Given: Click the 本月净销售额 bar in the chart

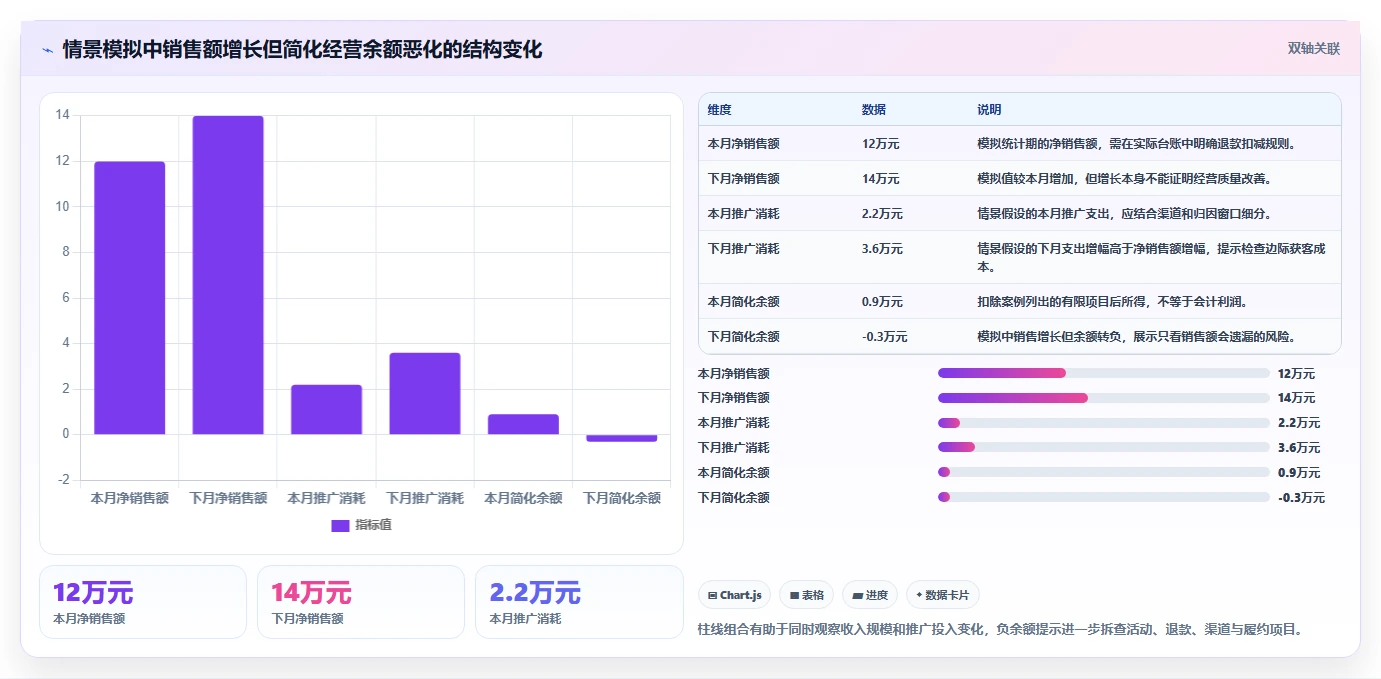Looking at the screenshot, I should [130, 298].
